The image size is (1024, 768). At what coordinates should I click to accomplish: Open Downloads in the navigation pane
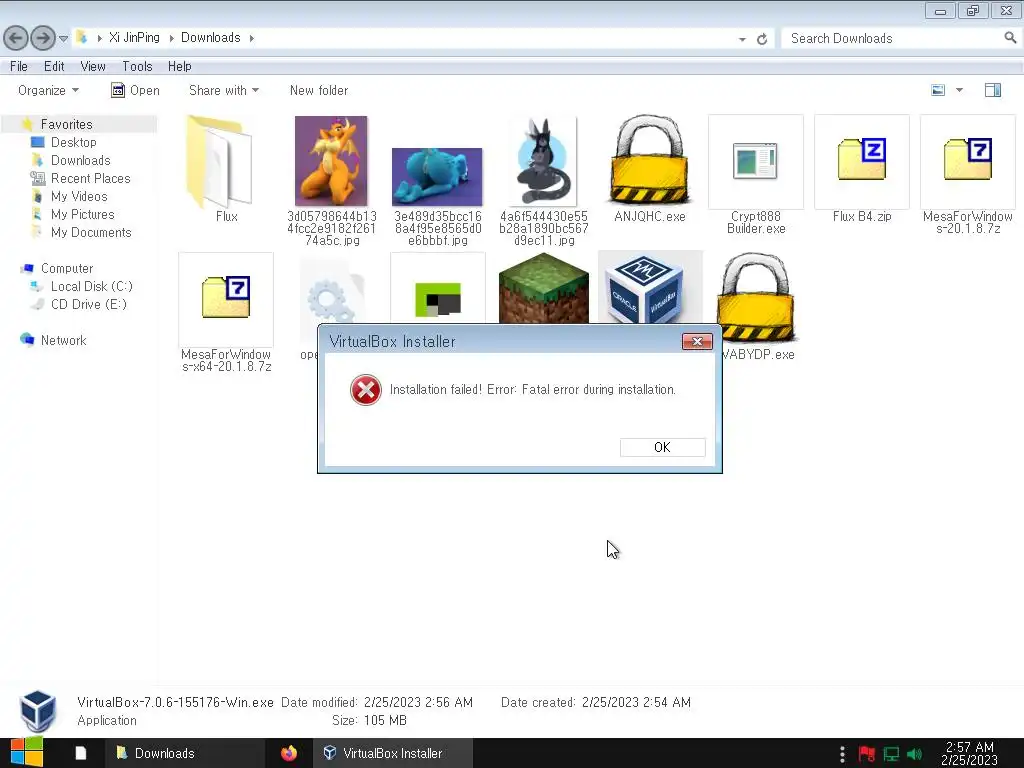(x=80, y=161)
